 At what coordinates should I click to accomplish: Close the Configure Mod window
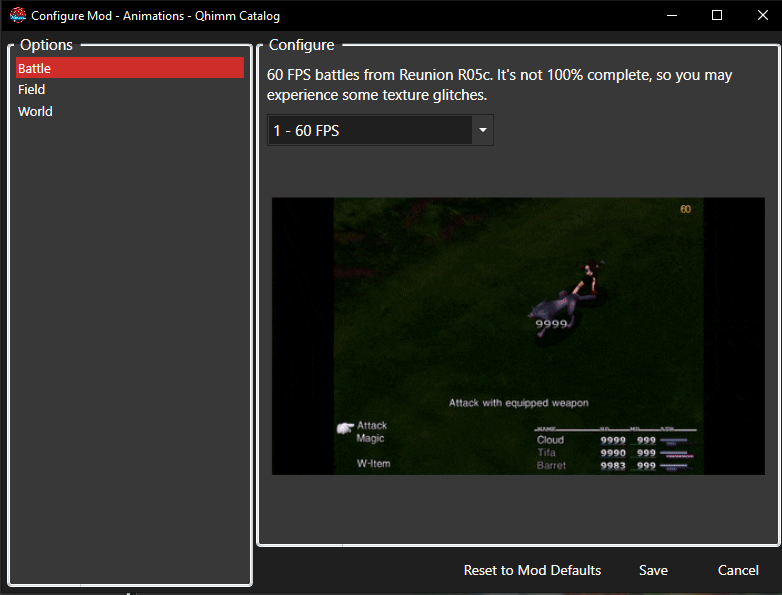pos(763,15)
